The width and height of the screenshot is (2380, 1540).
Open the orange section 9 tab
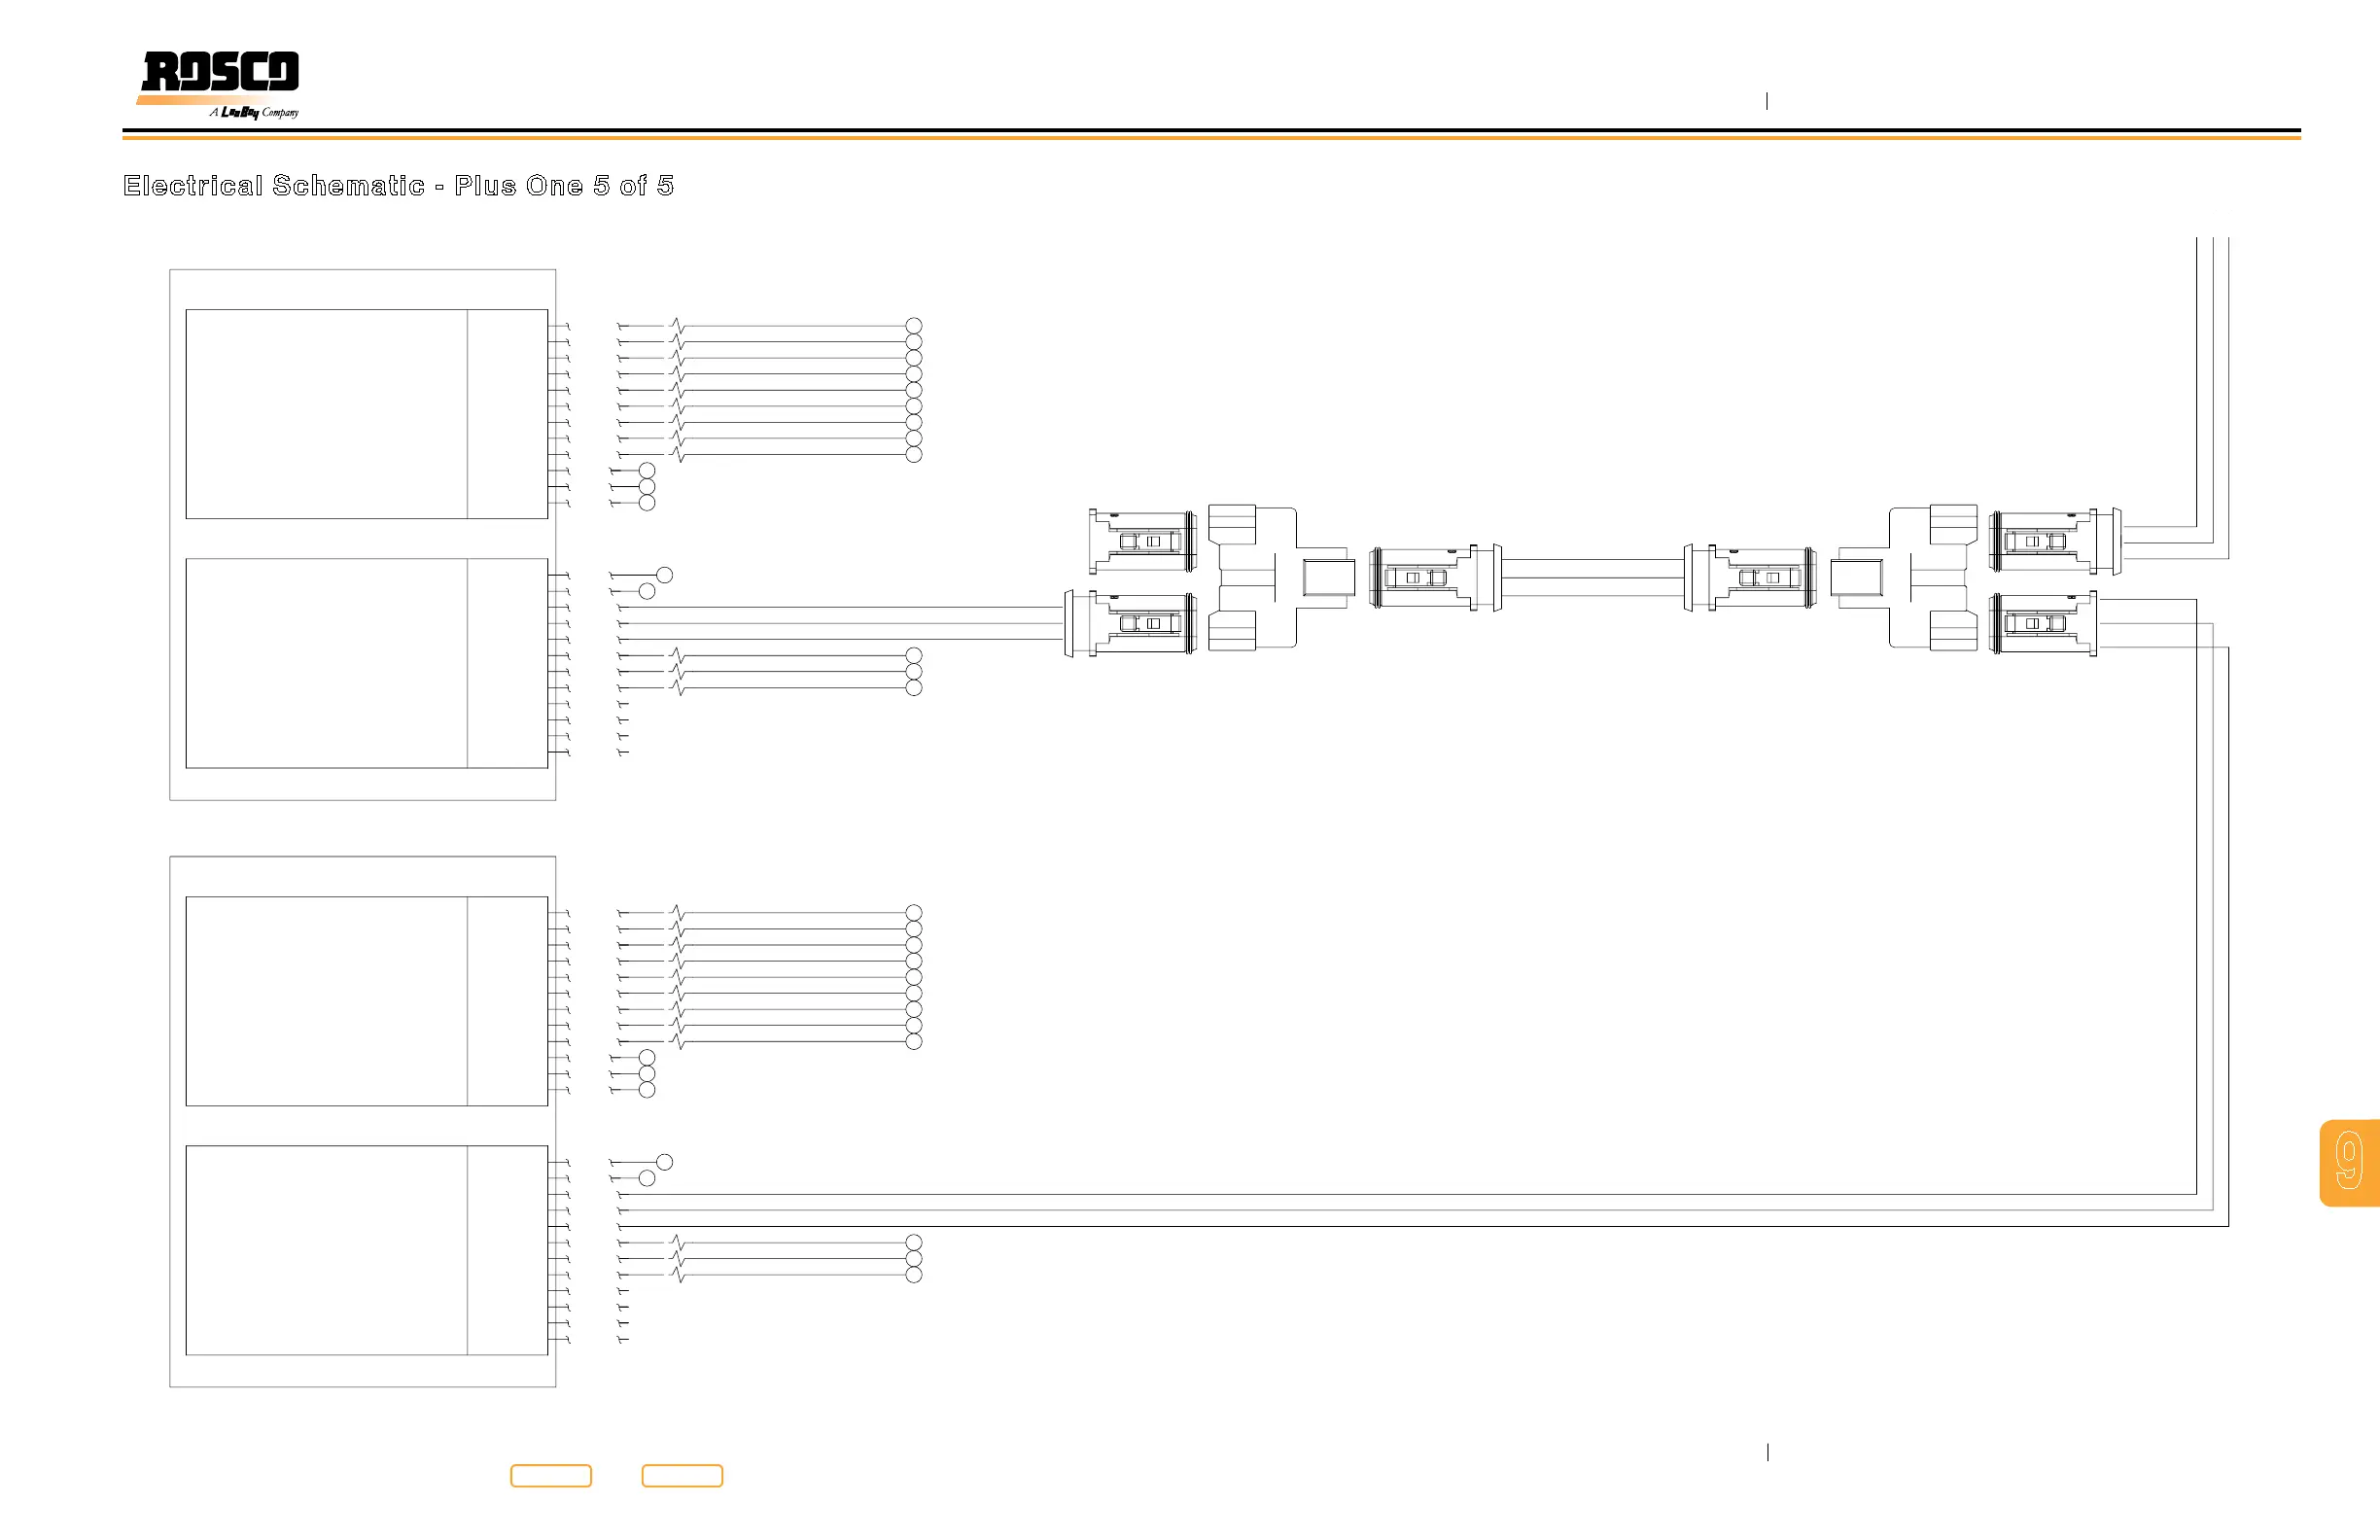[x=2349, y=1163]
